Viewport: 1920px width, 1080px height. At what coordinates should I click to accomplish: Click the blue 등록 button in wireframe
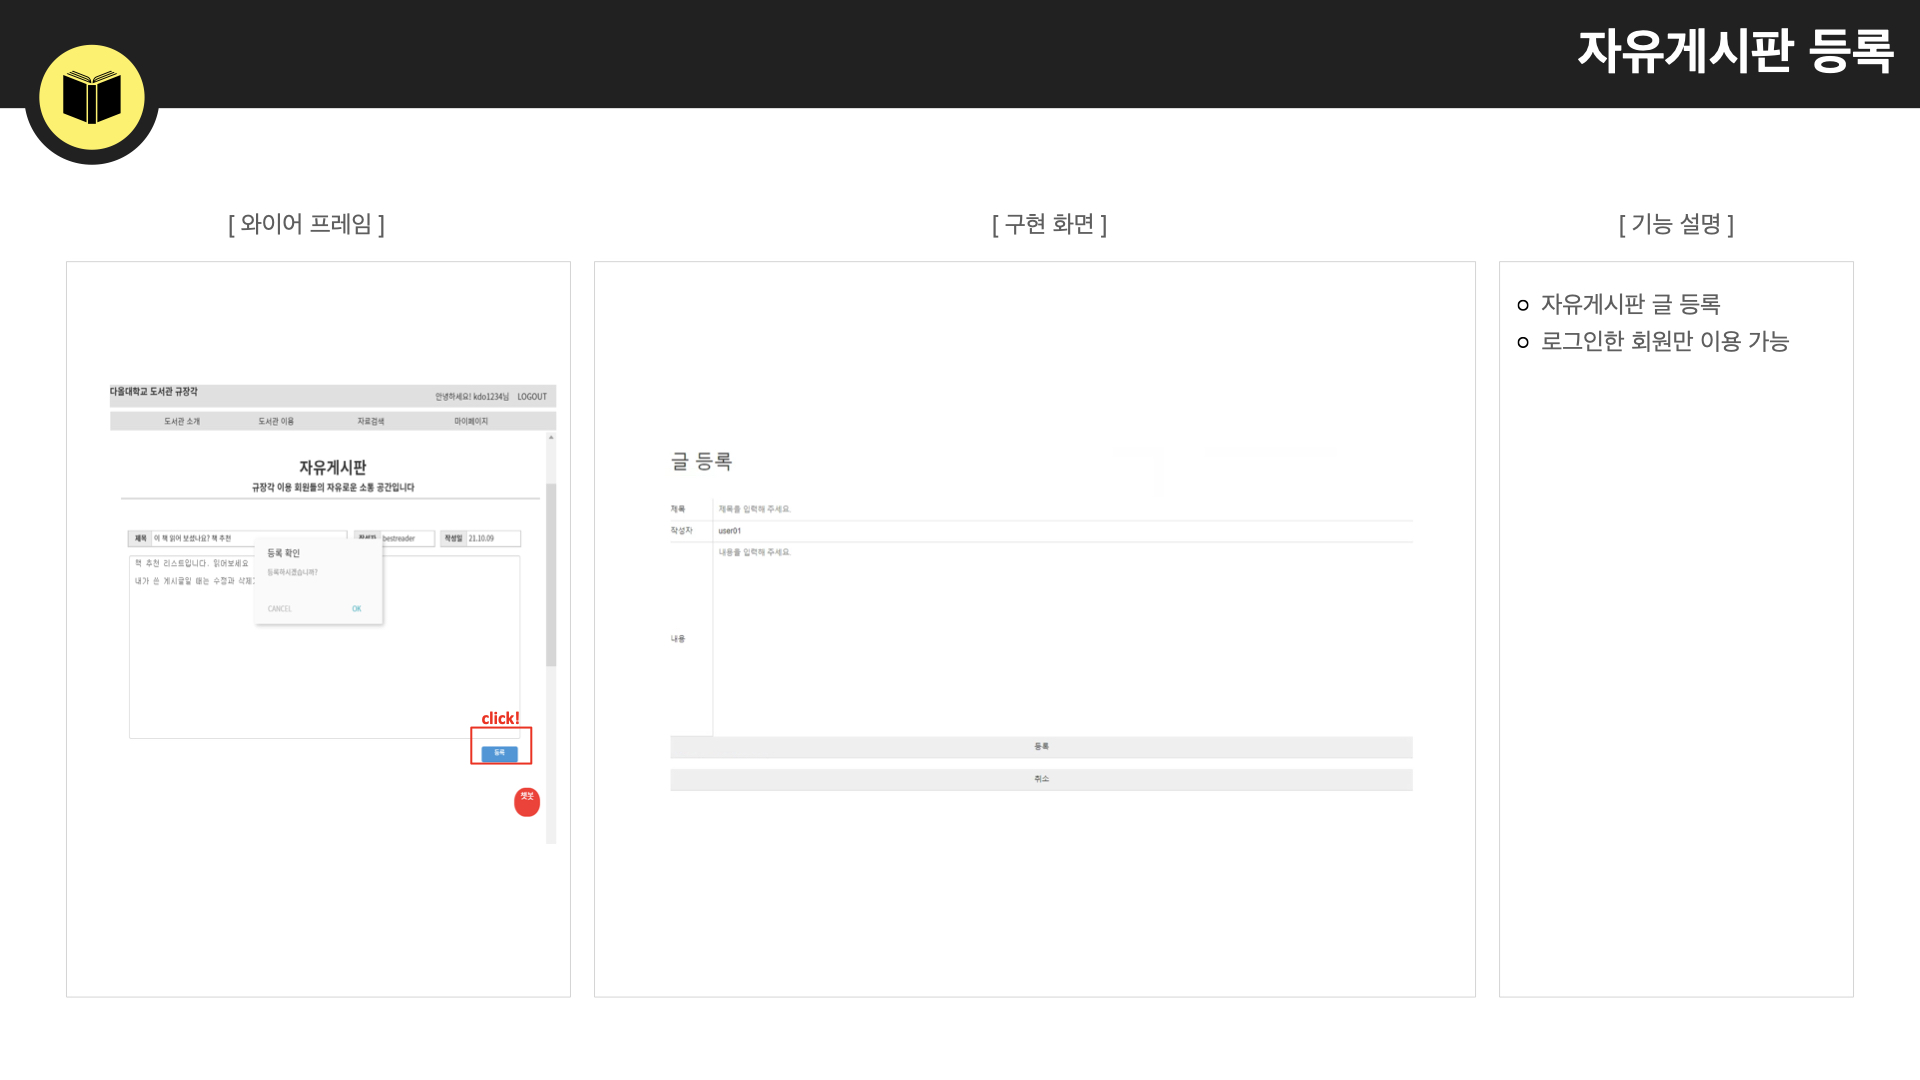[500, 753]
